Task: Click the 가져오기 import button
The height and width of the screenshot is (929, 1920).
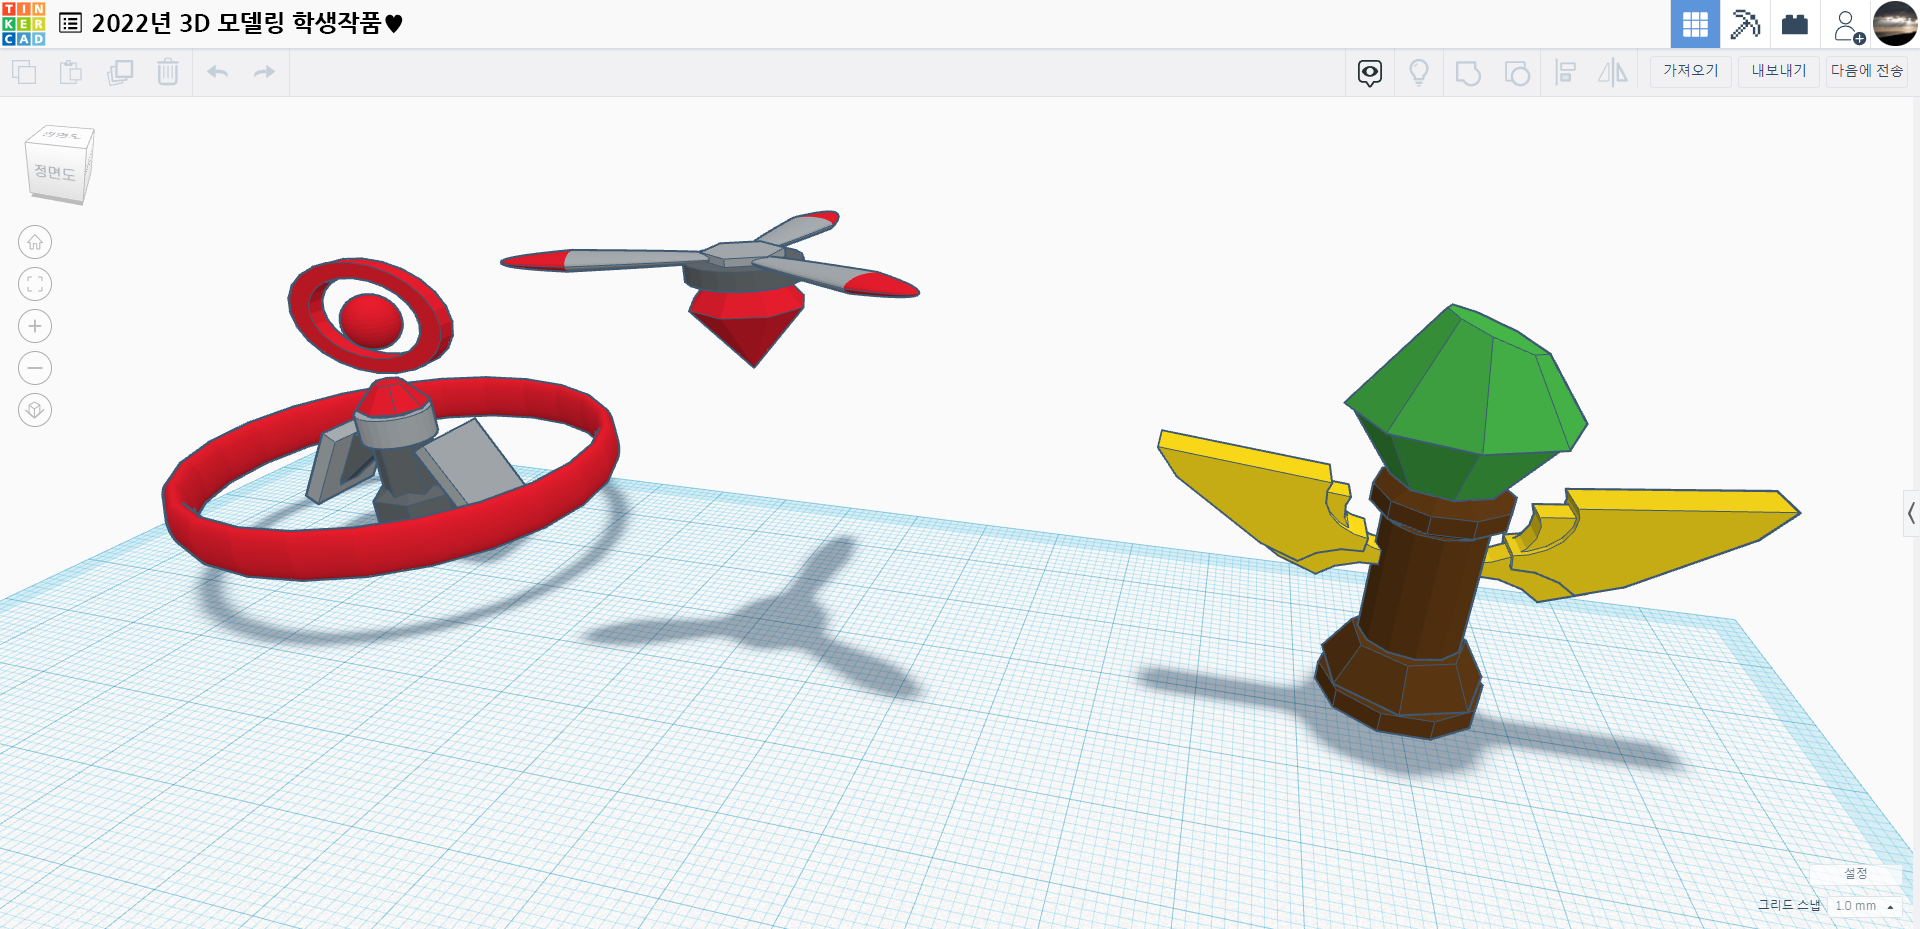Action: [x=1691, y=71]
